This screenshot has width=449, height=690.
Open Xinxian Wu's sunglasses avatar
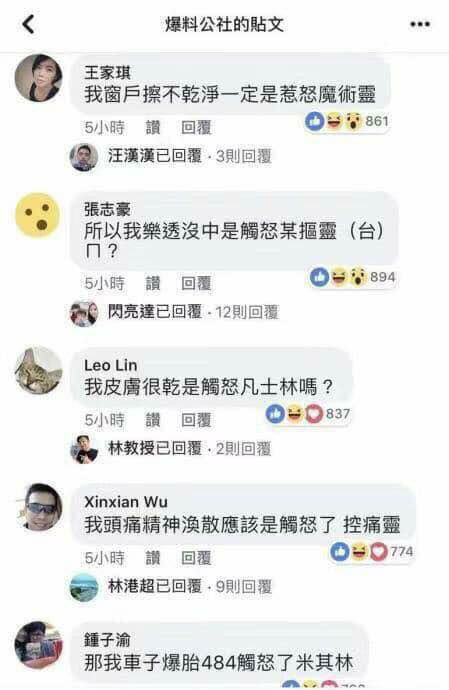pyautogui.click(x=39, y=507)
